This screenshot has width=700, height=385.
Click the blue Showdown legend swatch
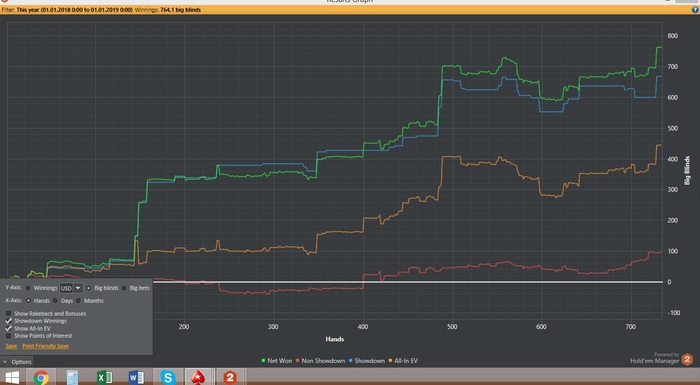coord(351,360)
